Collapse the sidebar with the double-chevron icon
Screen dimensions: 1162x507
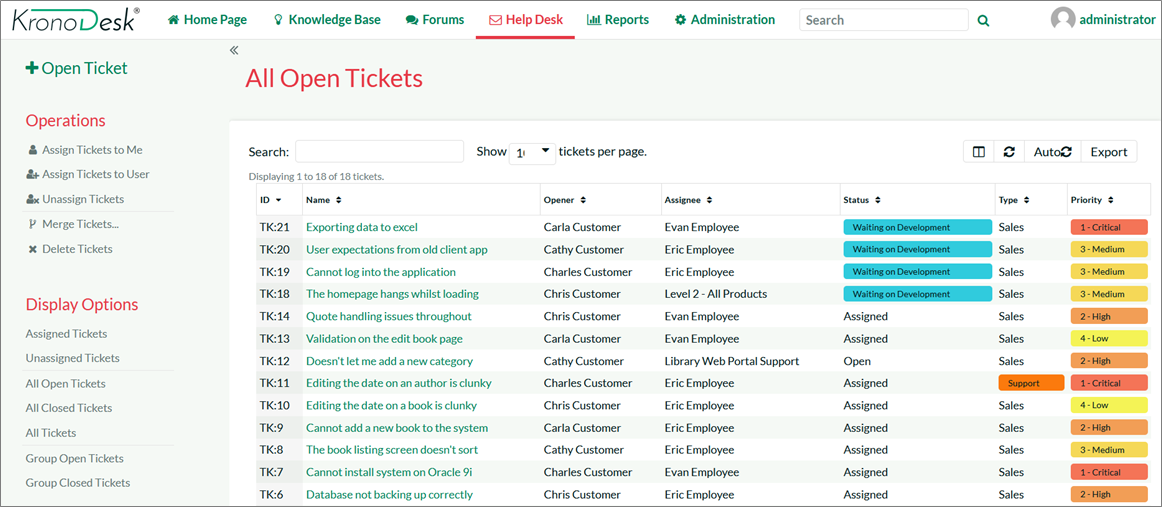pos(234,50)
